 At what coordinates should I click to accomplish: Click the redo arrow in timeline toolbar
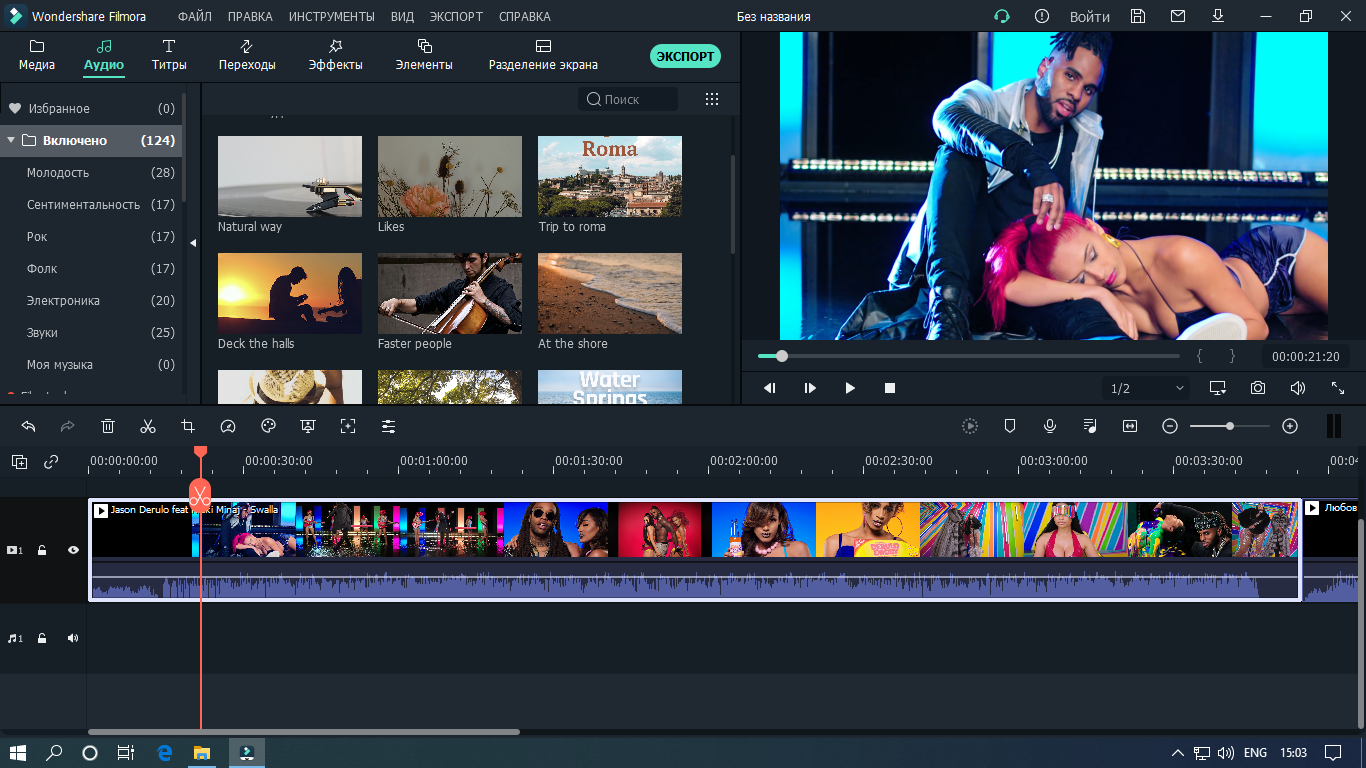point(68,426)
